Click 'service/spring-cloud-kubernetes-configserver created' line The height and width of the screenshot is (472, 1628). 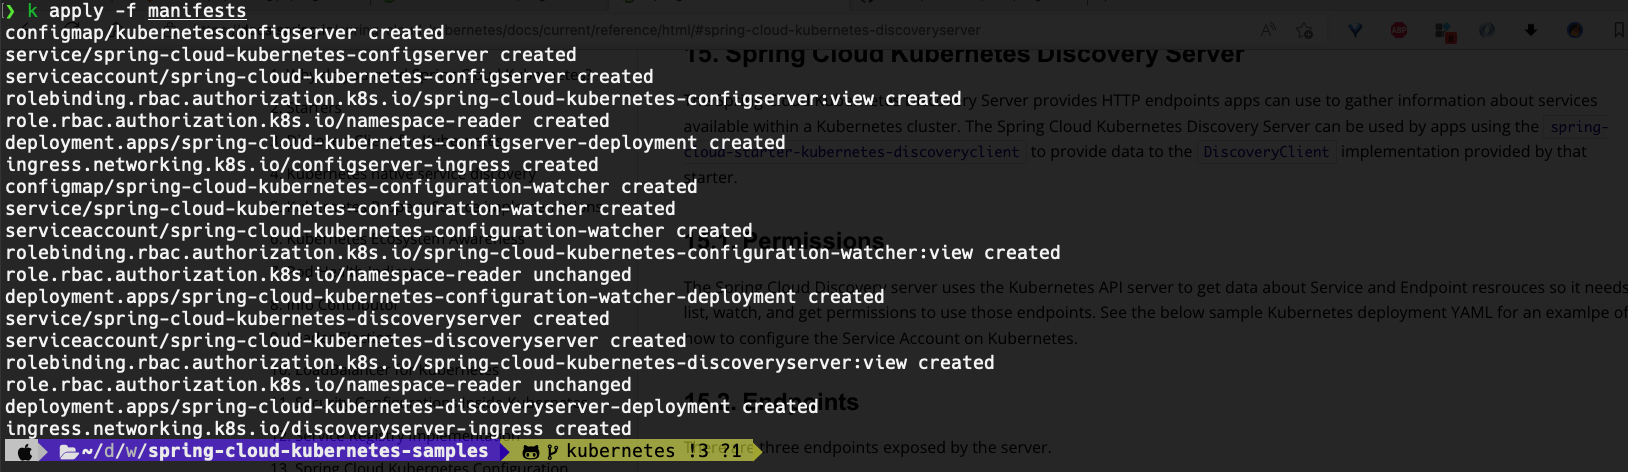[291, 55]
